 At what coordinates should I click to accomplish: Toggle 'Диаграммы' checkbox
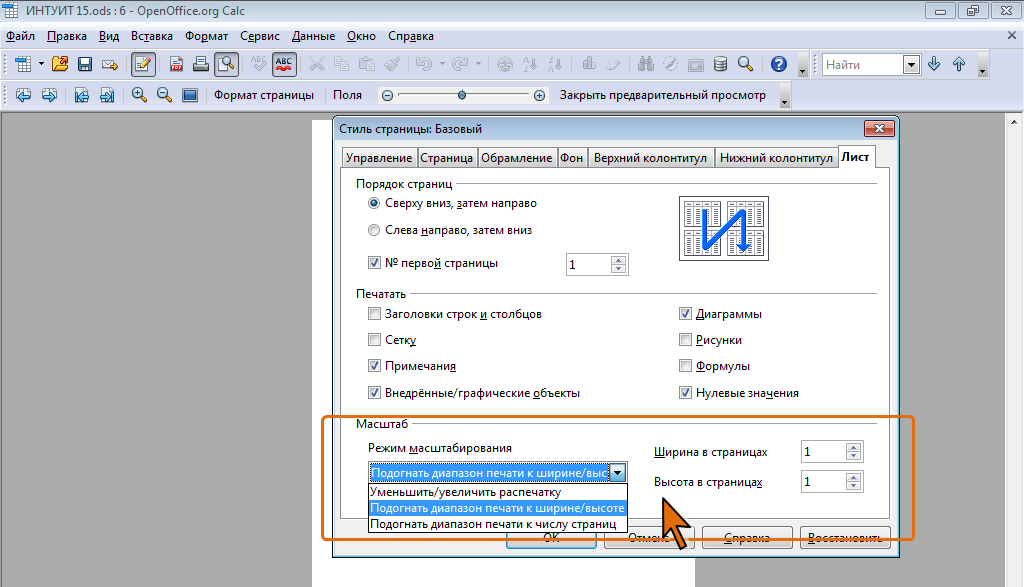pos(685,313)
